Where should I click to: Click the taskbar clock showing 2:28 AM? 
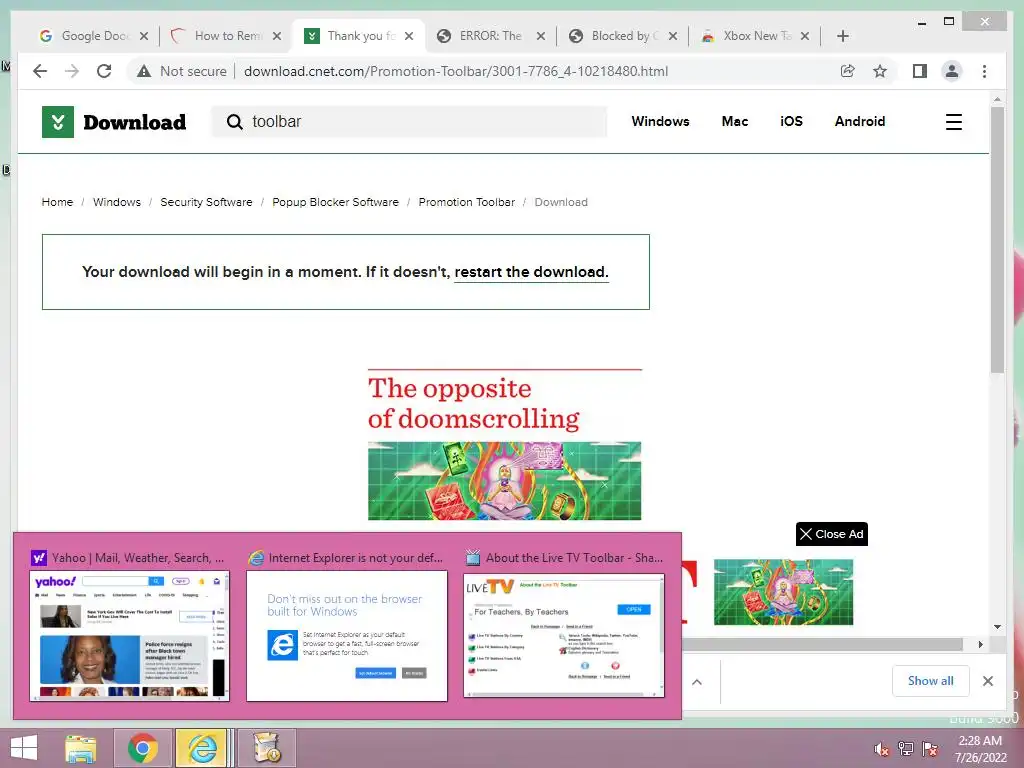pyautogui.click(x=980, y=748)
